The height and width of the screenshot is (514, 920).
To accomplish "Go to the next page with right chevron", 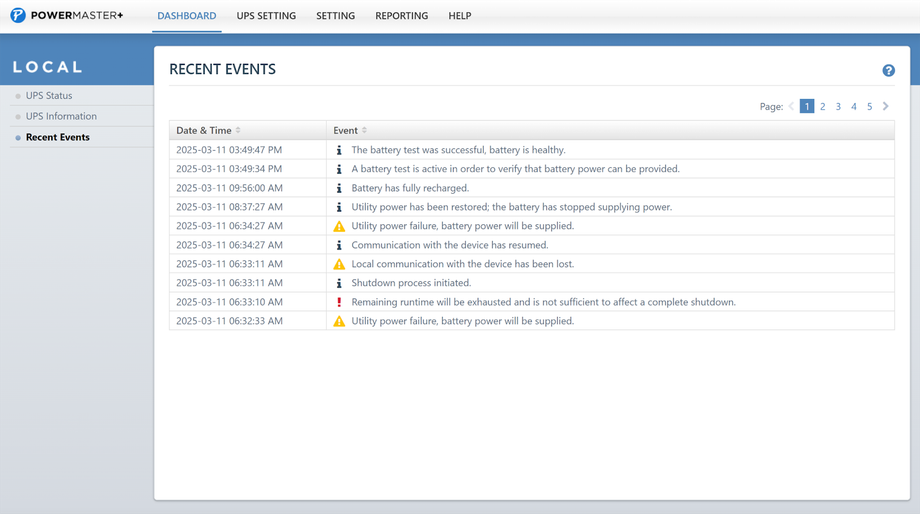I will (885, 106).
